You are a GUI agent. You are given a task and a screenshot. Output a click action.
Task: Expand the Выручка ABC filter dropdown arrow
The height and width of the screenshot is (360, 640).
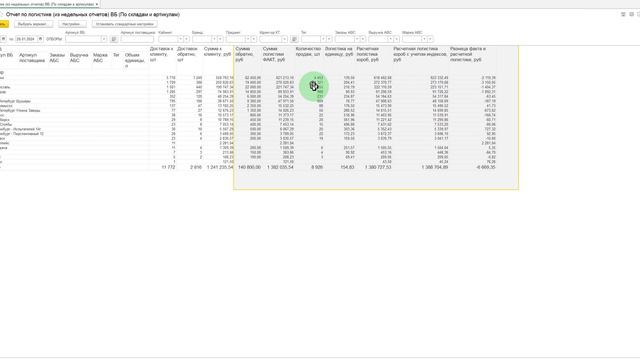390,39
